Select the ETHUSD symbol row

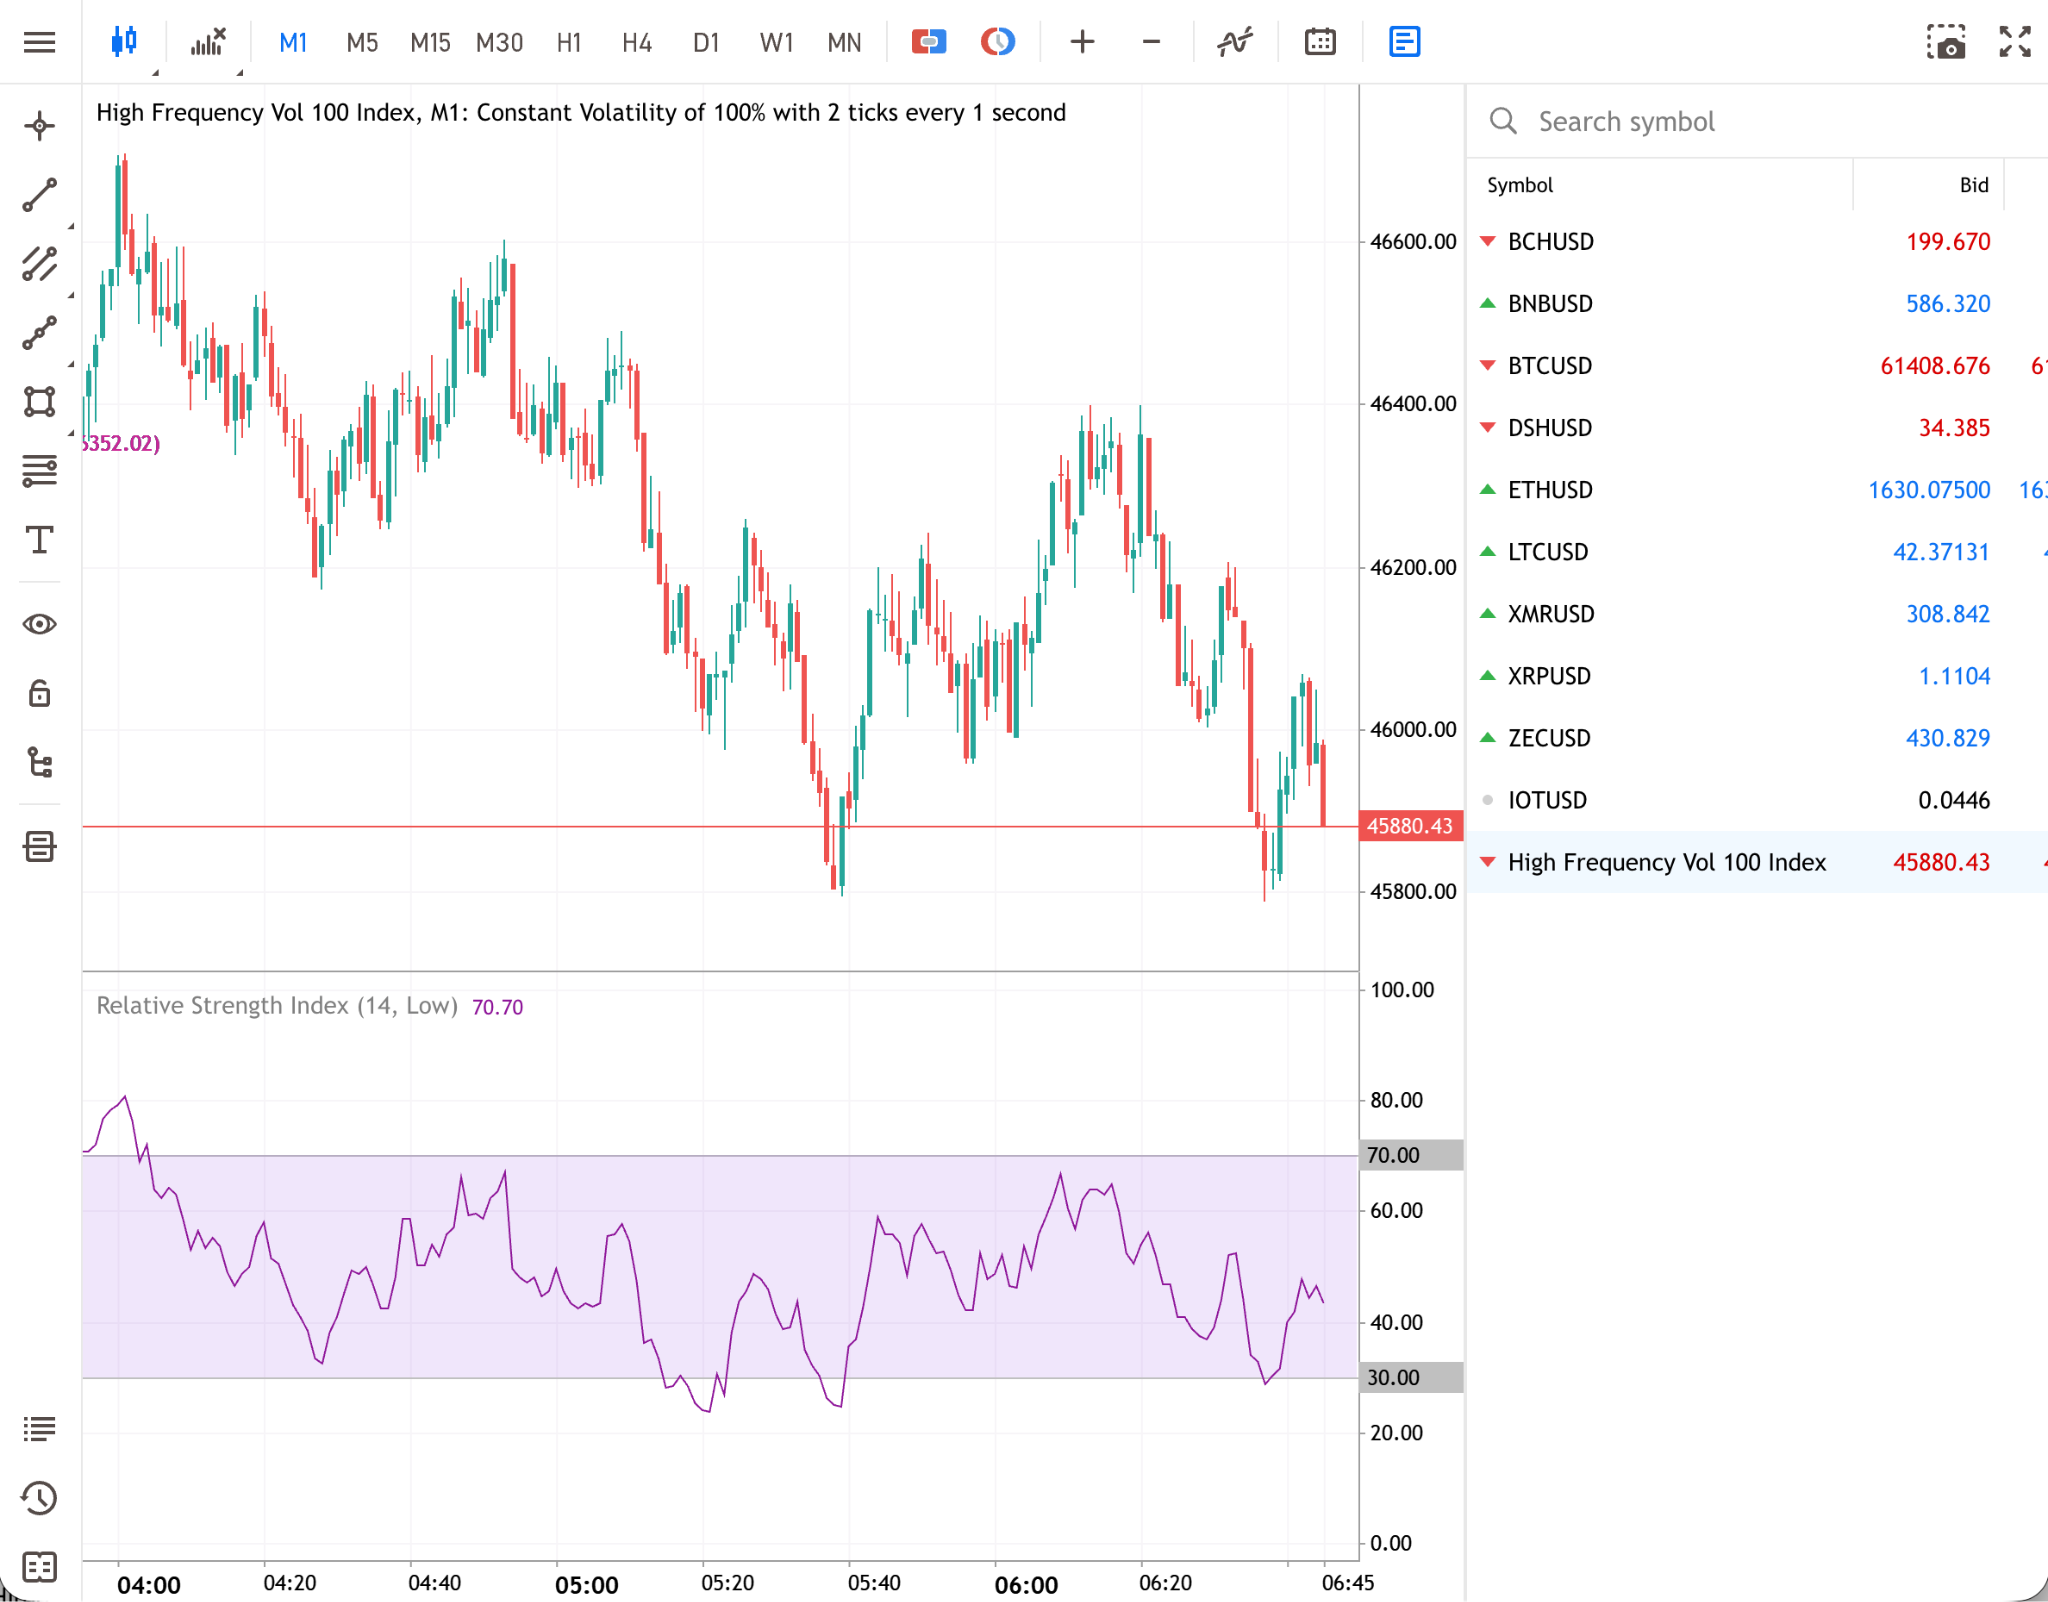1757,490
